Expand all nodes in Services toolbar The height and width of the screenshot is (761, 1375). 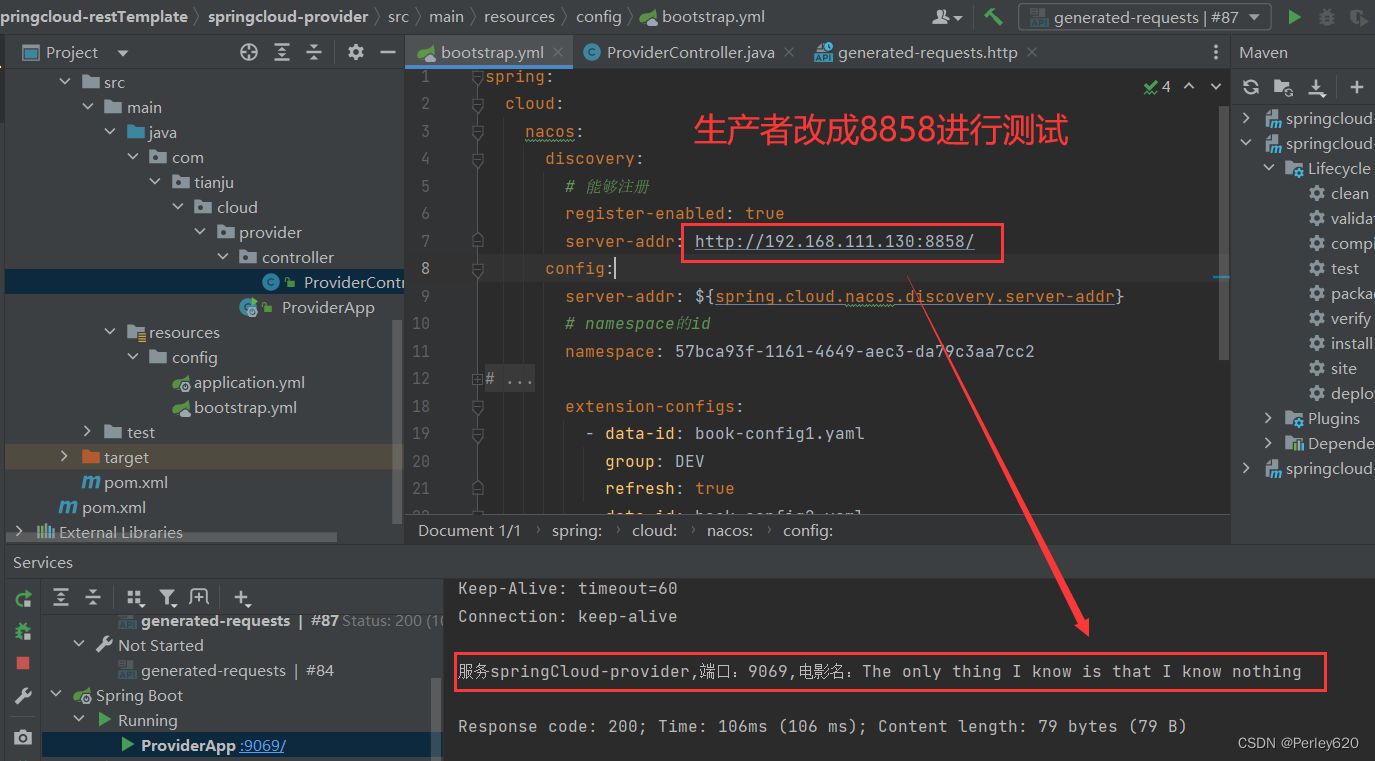coord(61,597)
